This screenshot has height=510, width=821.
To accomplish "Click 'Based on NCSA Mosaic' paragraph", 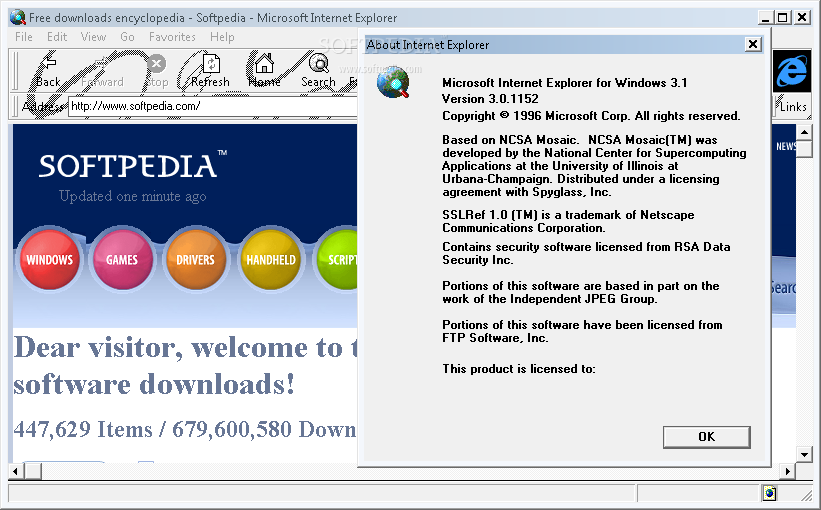I will tap(594, 165).
